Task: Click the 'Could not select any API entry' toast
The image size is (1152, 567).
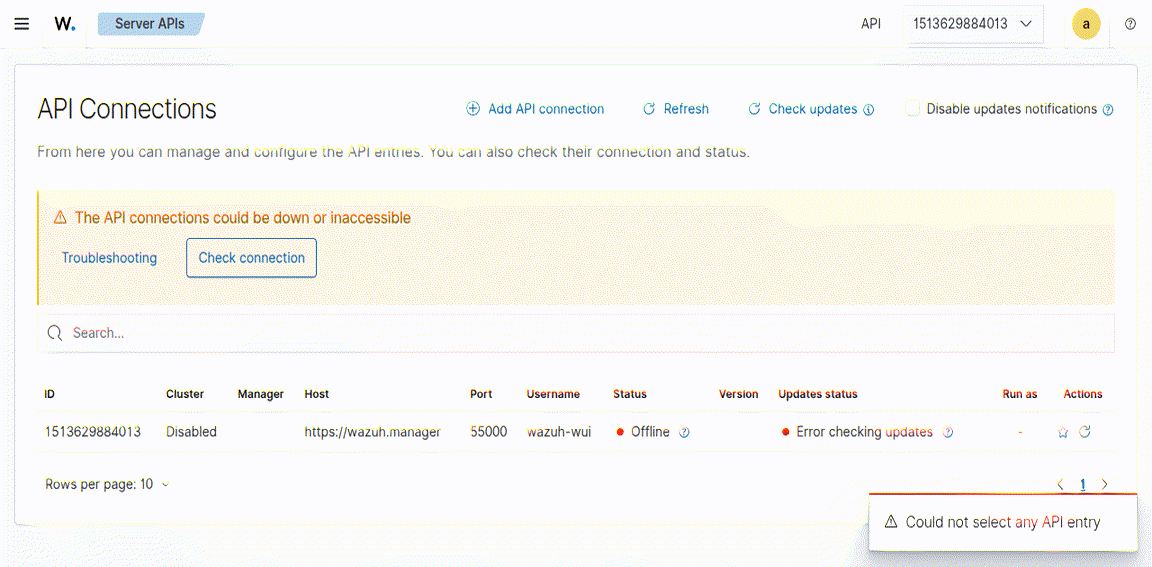Action: (1002, 522)
